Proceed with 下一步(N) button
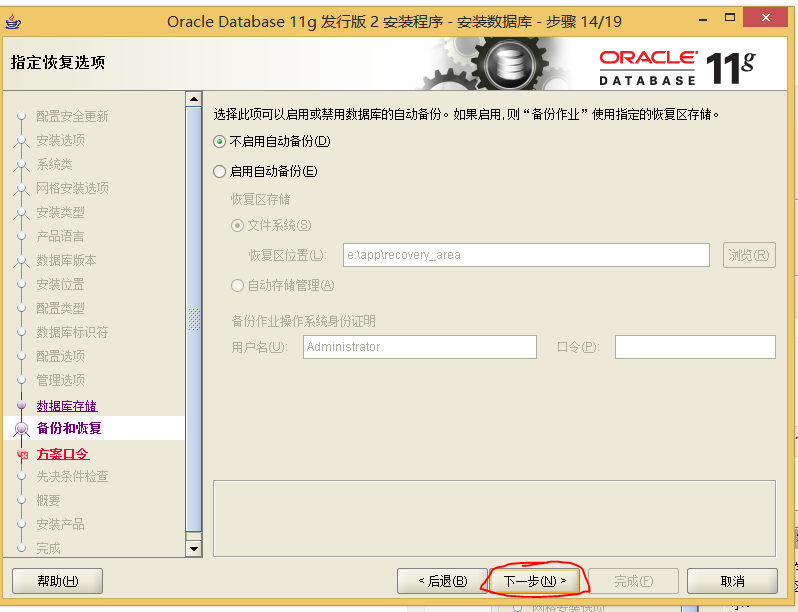Image resolution: width=798 pixels, height=612 pixels. pyautogui.click(x=534, y=581)
